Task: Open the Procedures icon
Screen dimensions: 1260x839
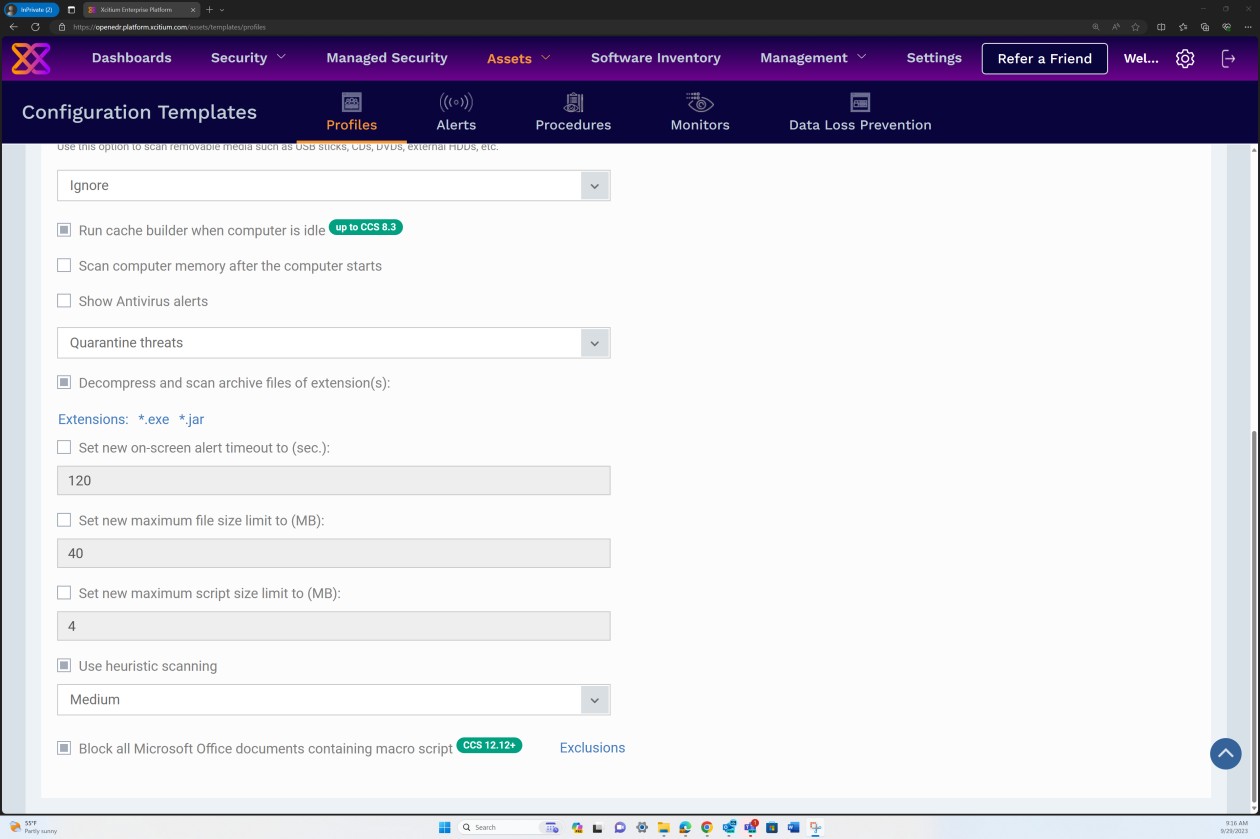Action: pyautogui.click(x=573, y=102)
